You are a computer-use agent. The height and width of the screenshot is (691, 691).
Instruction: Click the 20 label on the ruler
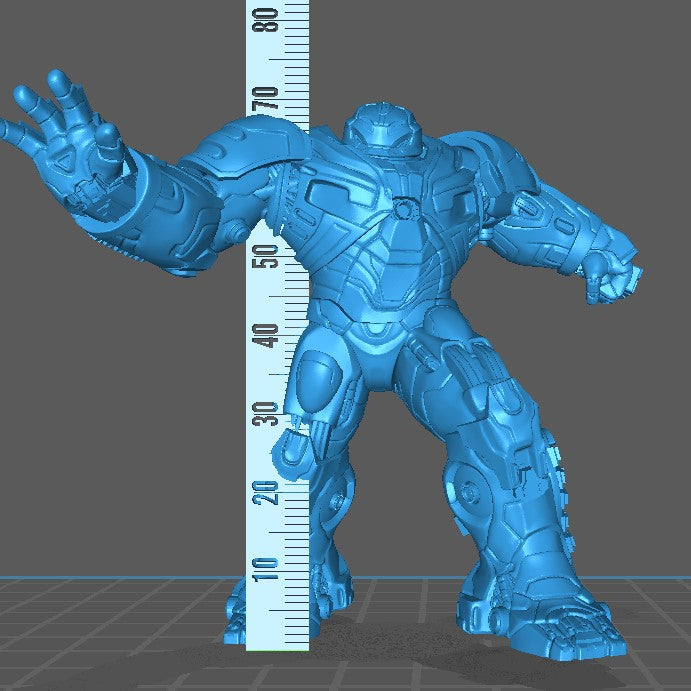(x=266, y=492)
